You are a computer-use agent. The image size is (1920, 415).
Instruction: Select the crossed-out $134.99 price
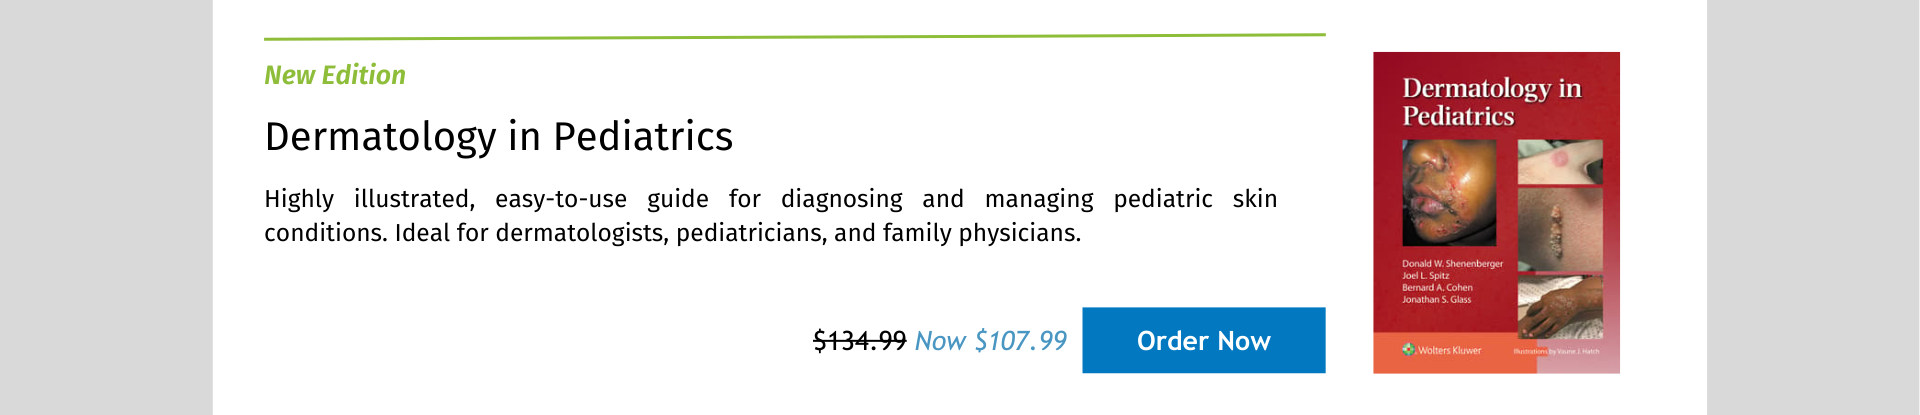(859, 341)
